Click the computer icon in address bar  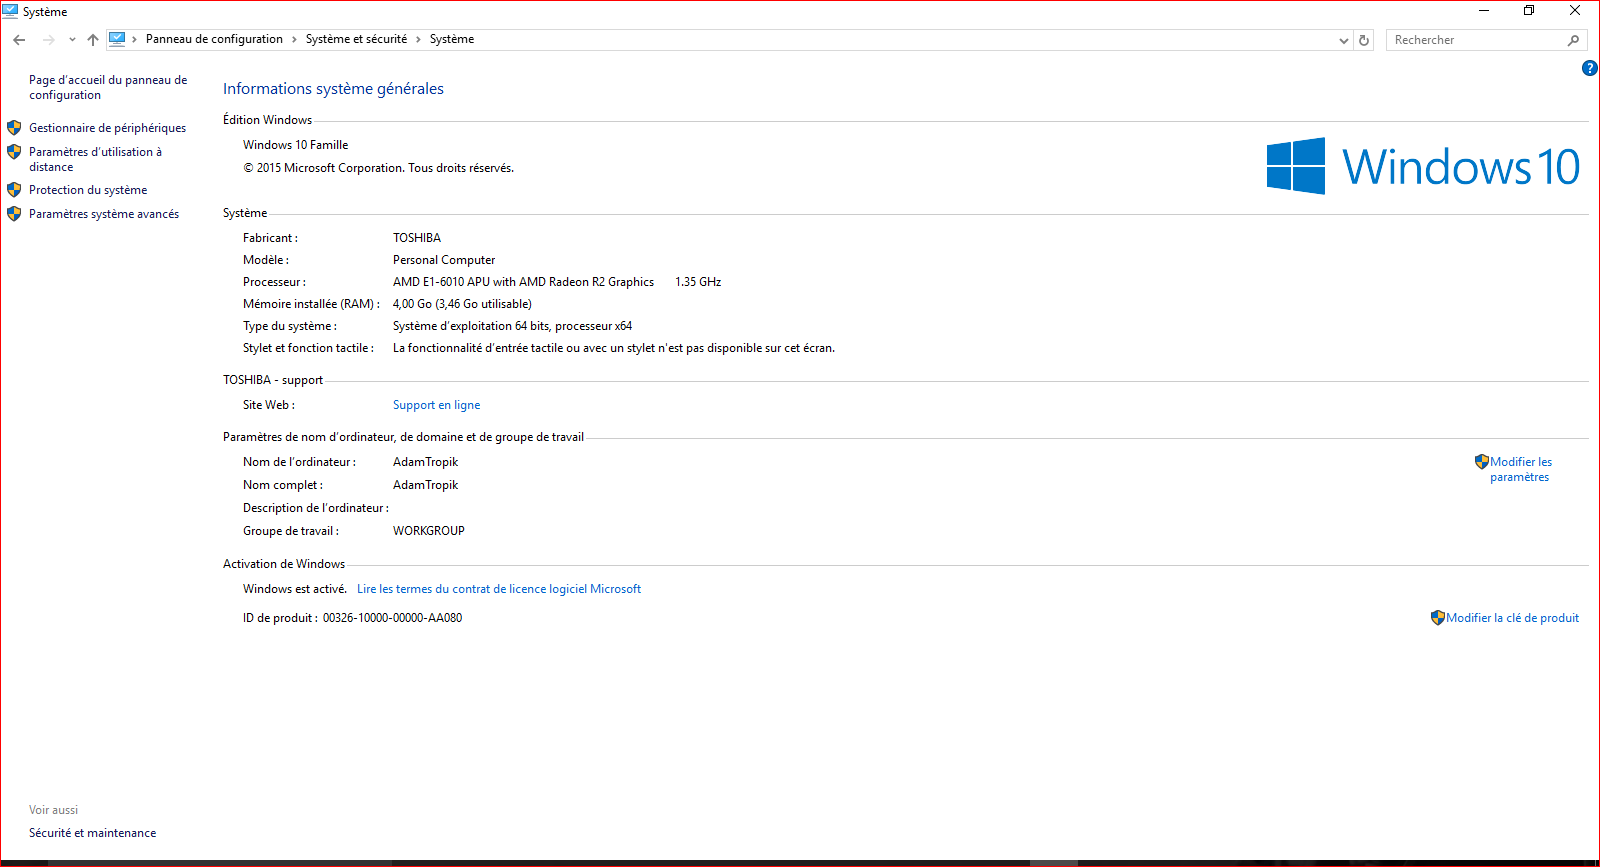pos(117,39)
